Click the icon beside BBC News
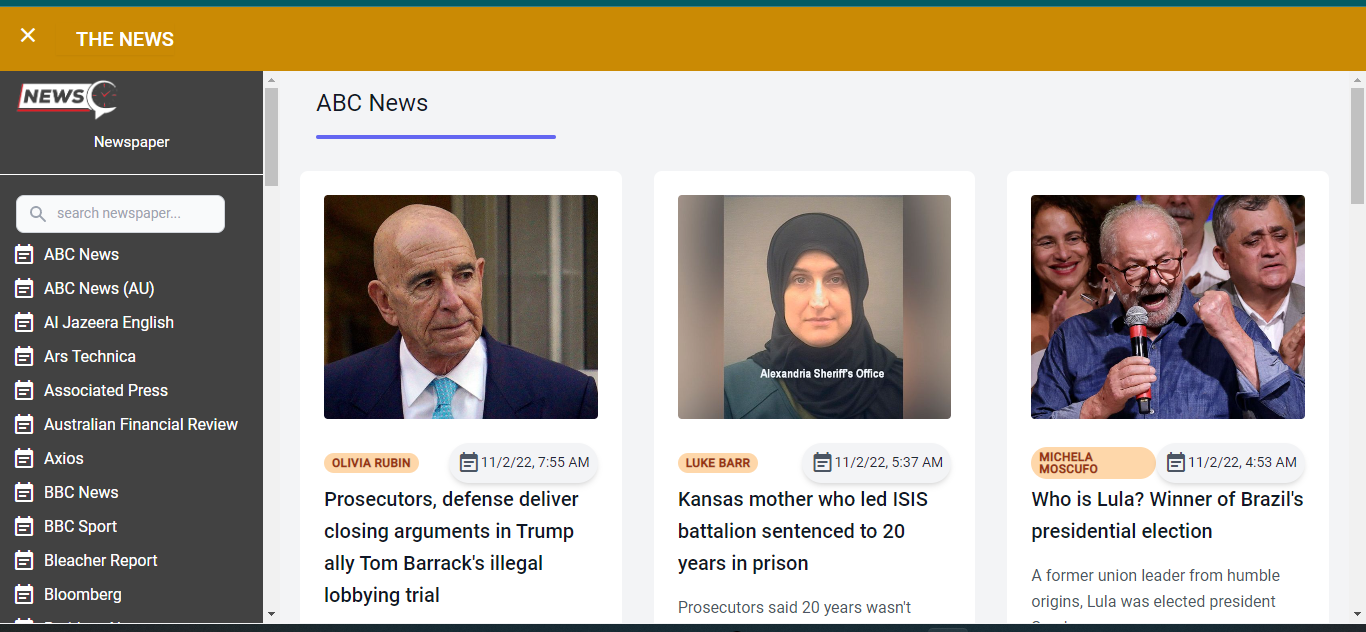Viewport: 1366px width, 632px height. click(24, 493)
